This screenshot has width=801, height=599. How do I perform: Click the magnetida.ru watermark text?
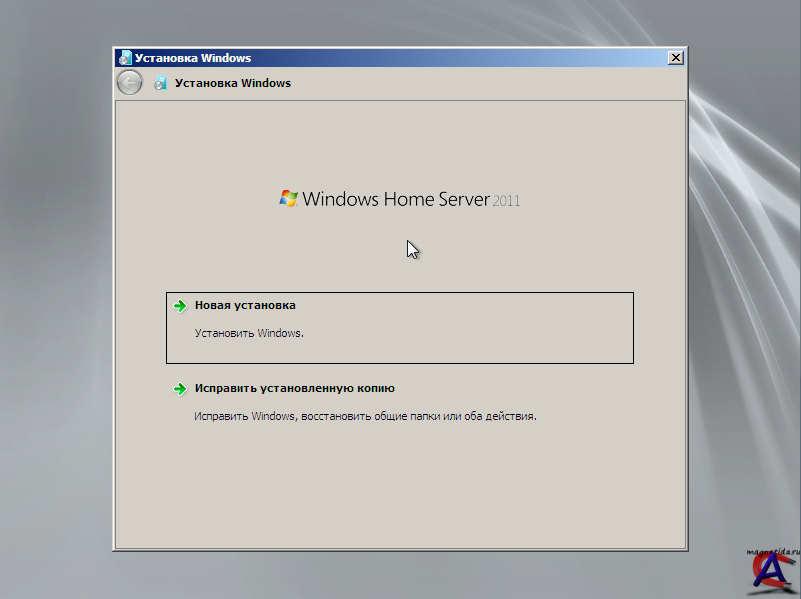(x=772, y=551)
